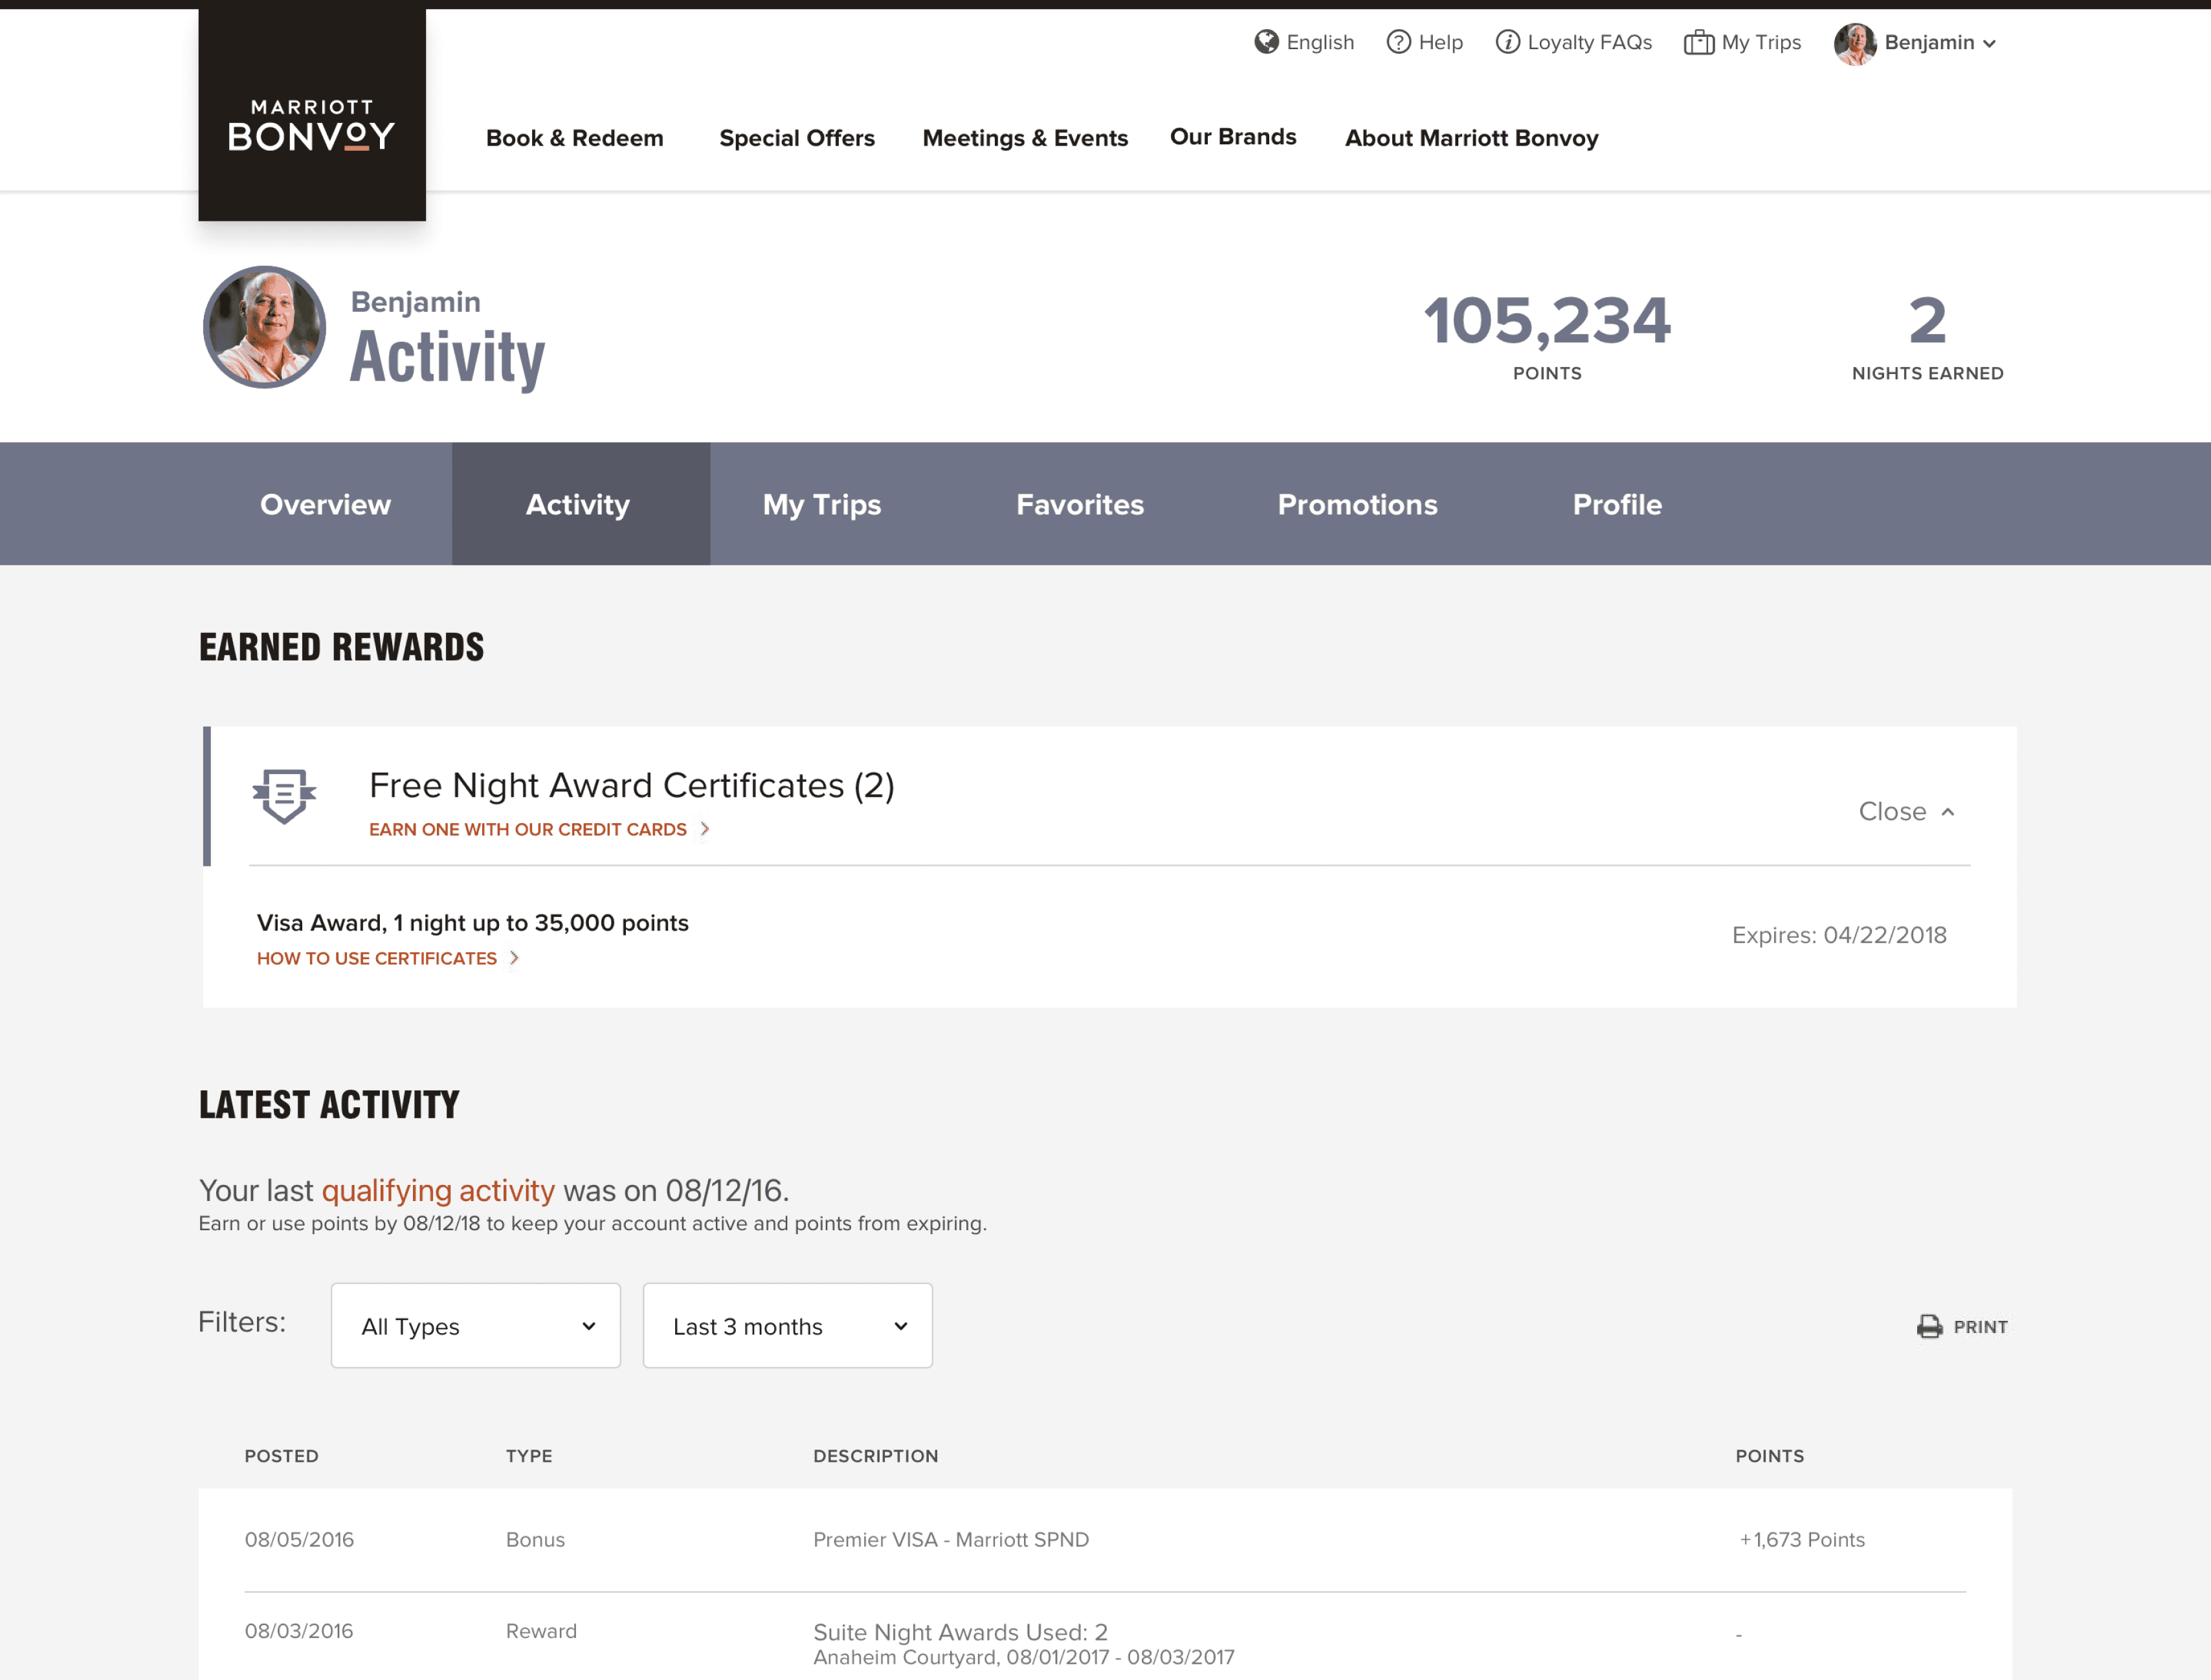Click the 08/05/2016 posted date
Viewport: 2211px width, 1680px height.
299,1539
